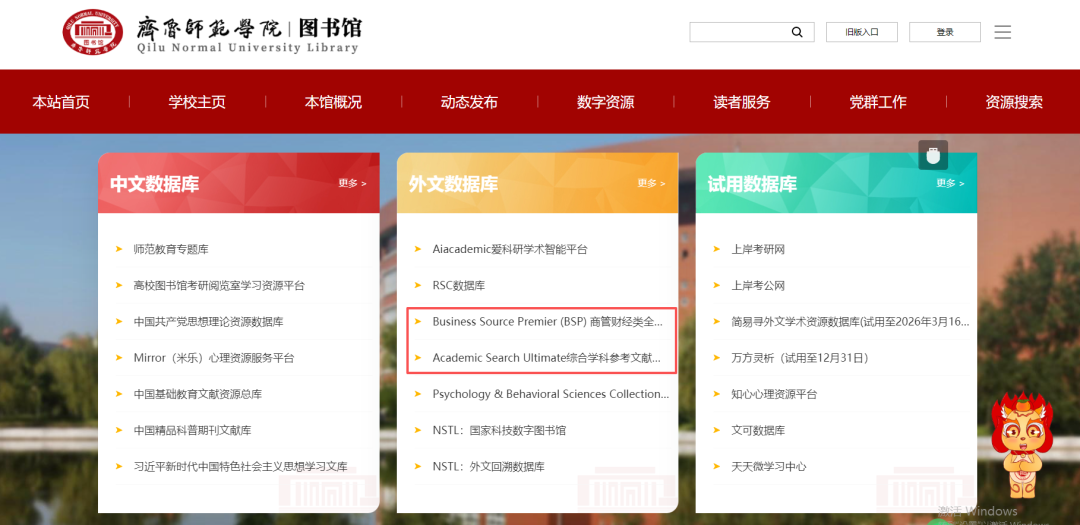
Task: Open 文可数据库 link
Action: pos(758,431)
